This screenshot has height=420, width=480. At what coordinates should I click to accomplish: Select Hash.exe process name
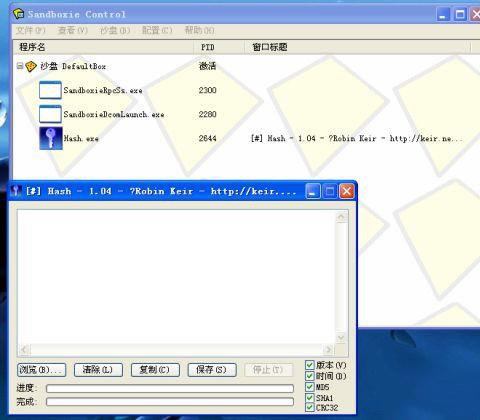pyautogui.click(x=81, y=138)
